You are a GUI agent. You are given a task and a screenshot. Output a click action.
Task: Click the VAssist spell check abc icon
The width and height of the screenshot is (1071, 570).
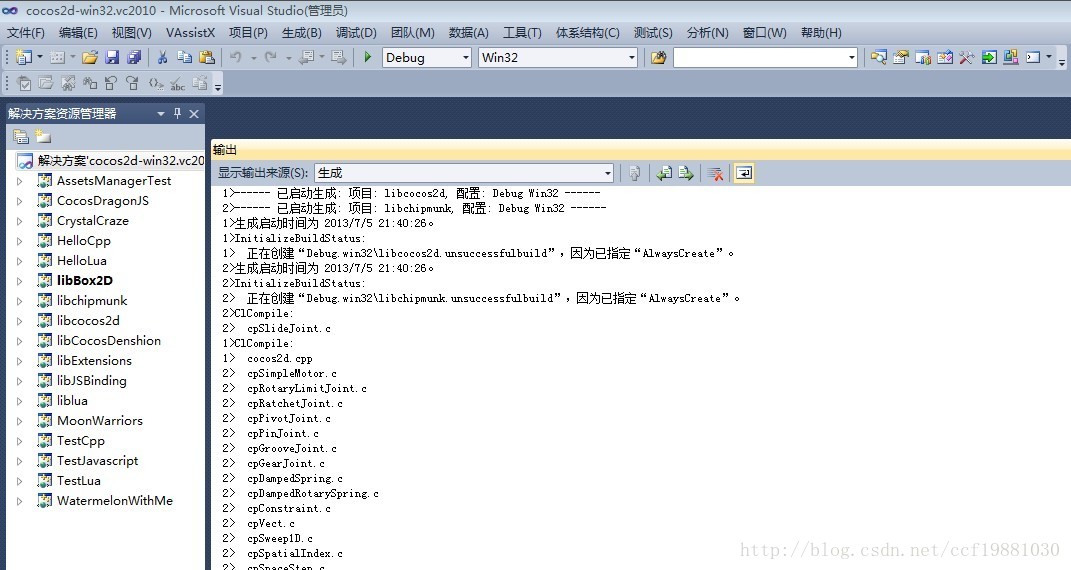[x=178, y=84]
